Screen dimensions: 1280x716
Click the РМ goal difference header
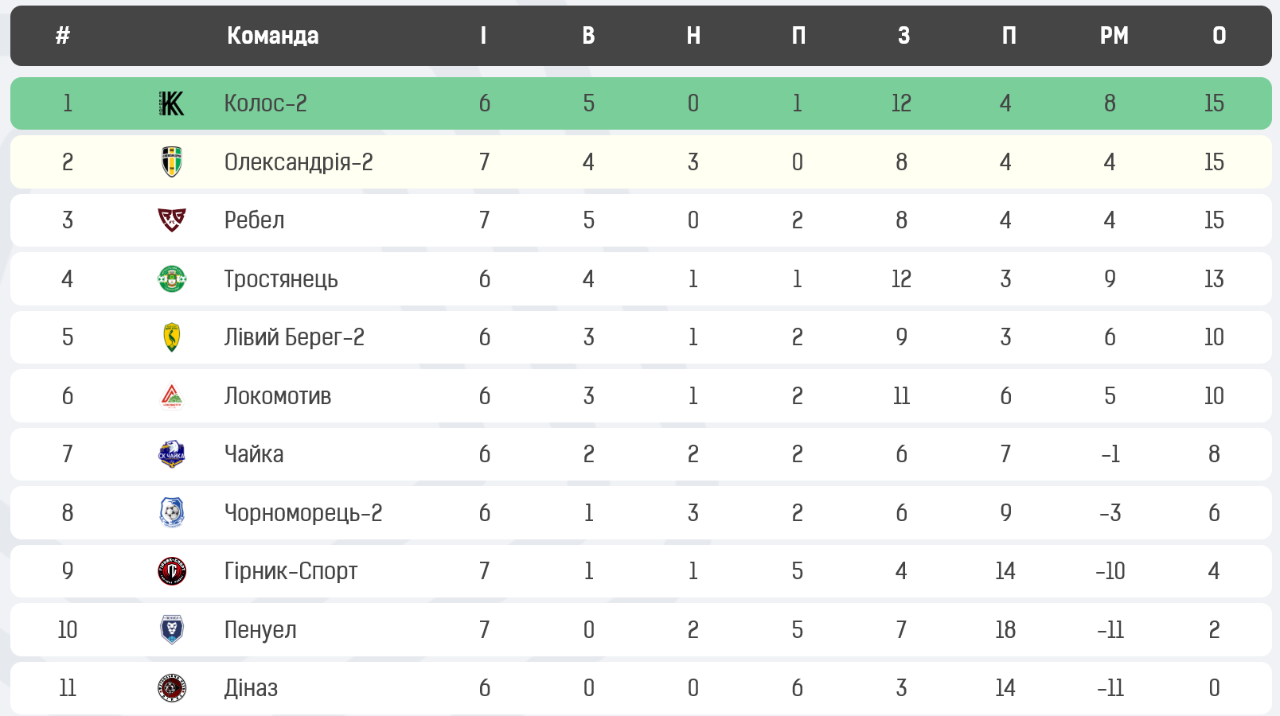coord(1114,36)
